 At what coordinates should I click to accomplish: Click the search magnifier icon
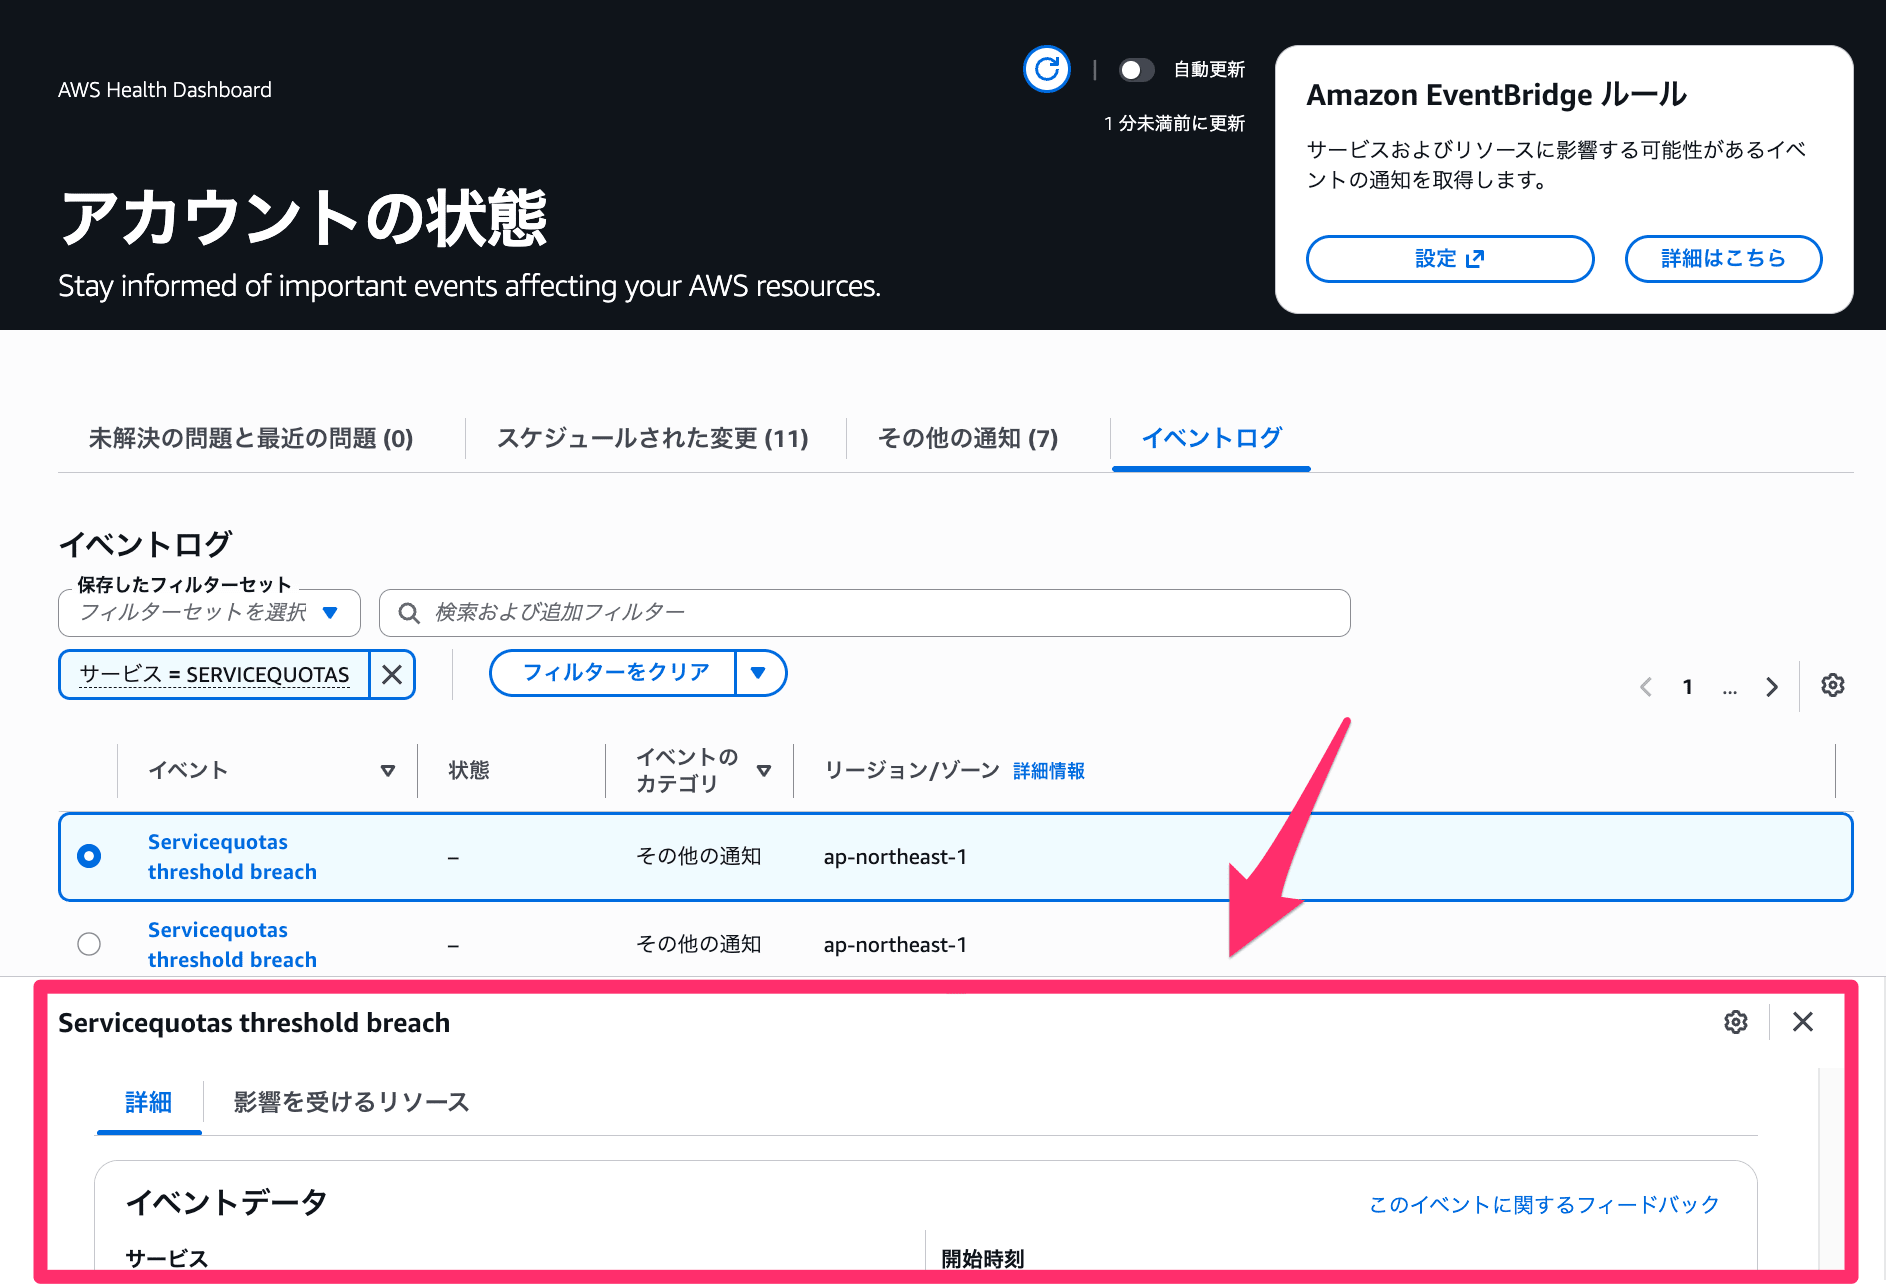pyautogui.click(x=408, y=613)
